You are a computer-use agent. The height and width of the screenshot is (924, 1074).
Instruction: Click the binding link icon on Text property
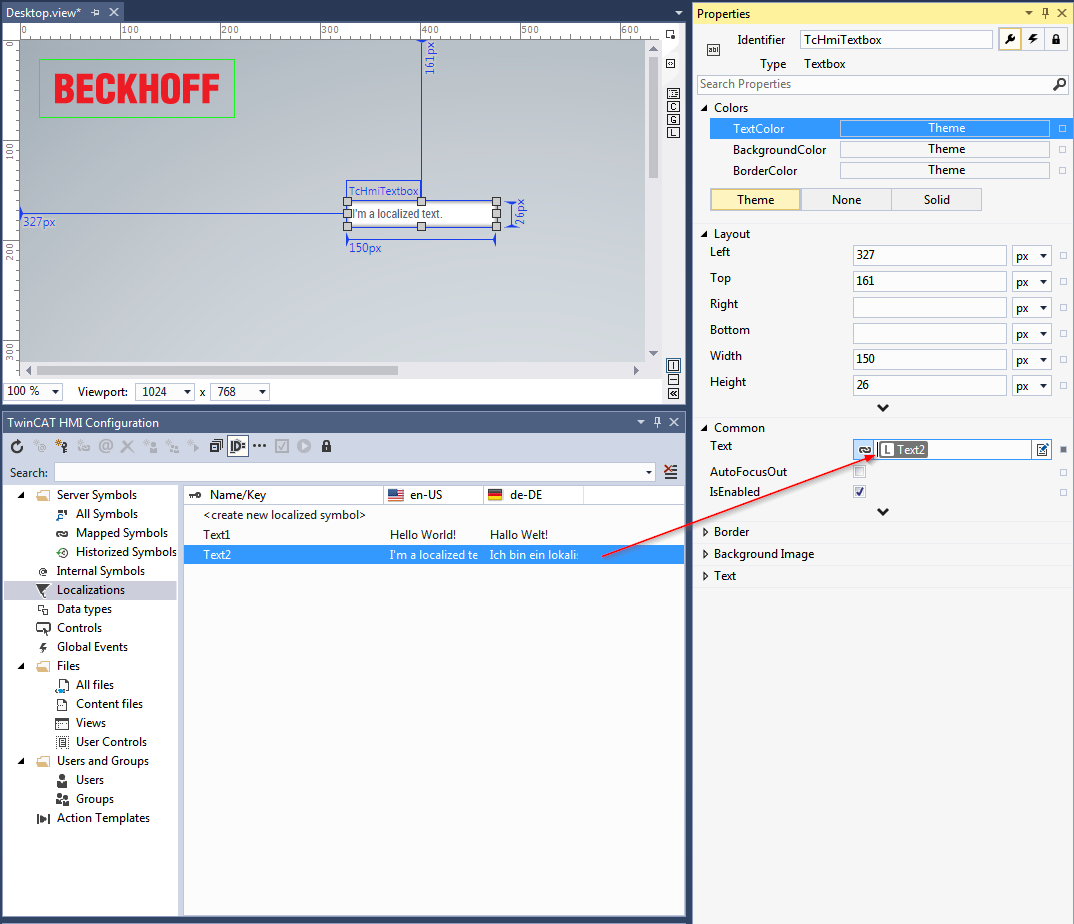[x=864, y=450]
